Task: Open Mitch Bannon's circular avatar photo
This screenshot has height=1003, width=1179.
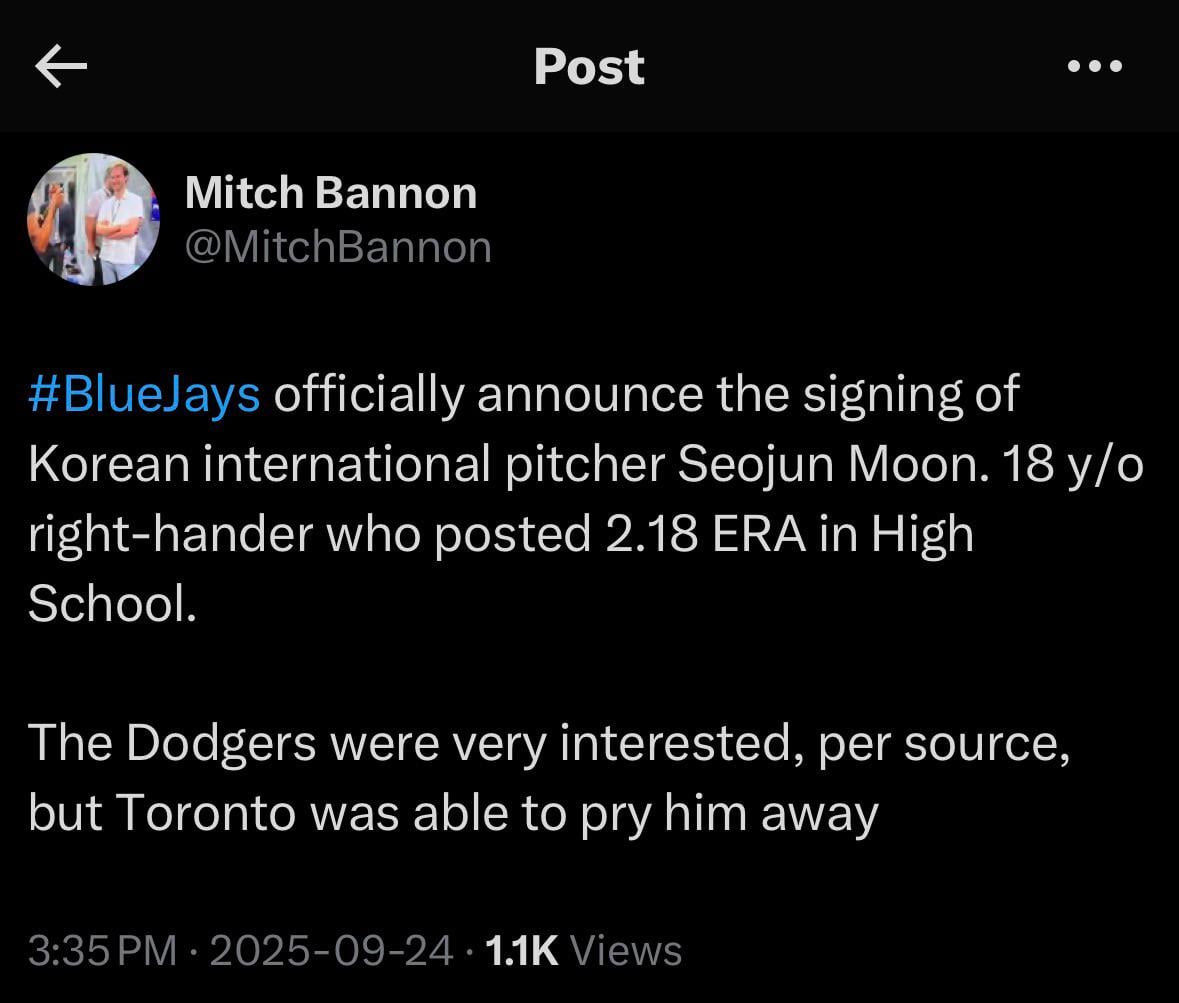Action: 93,220
